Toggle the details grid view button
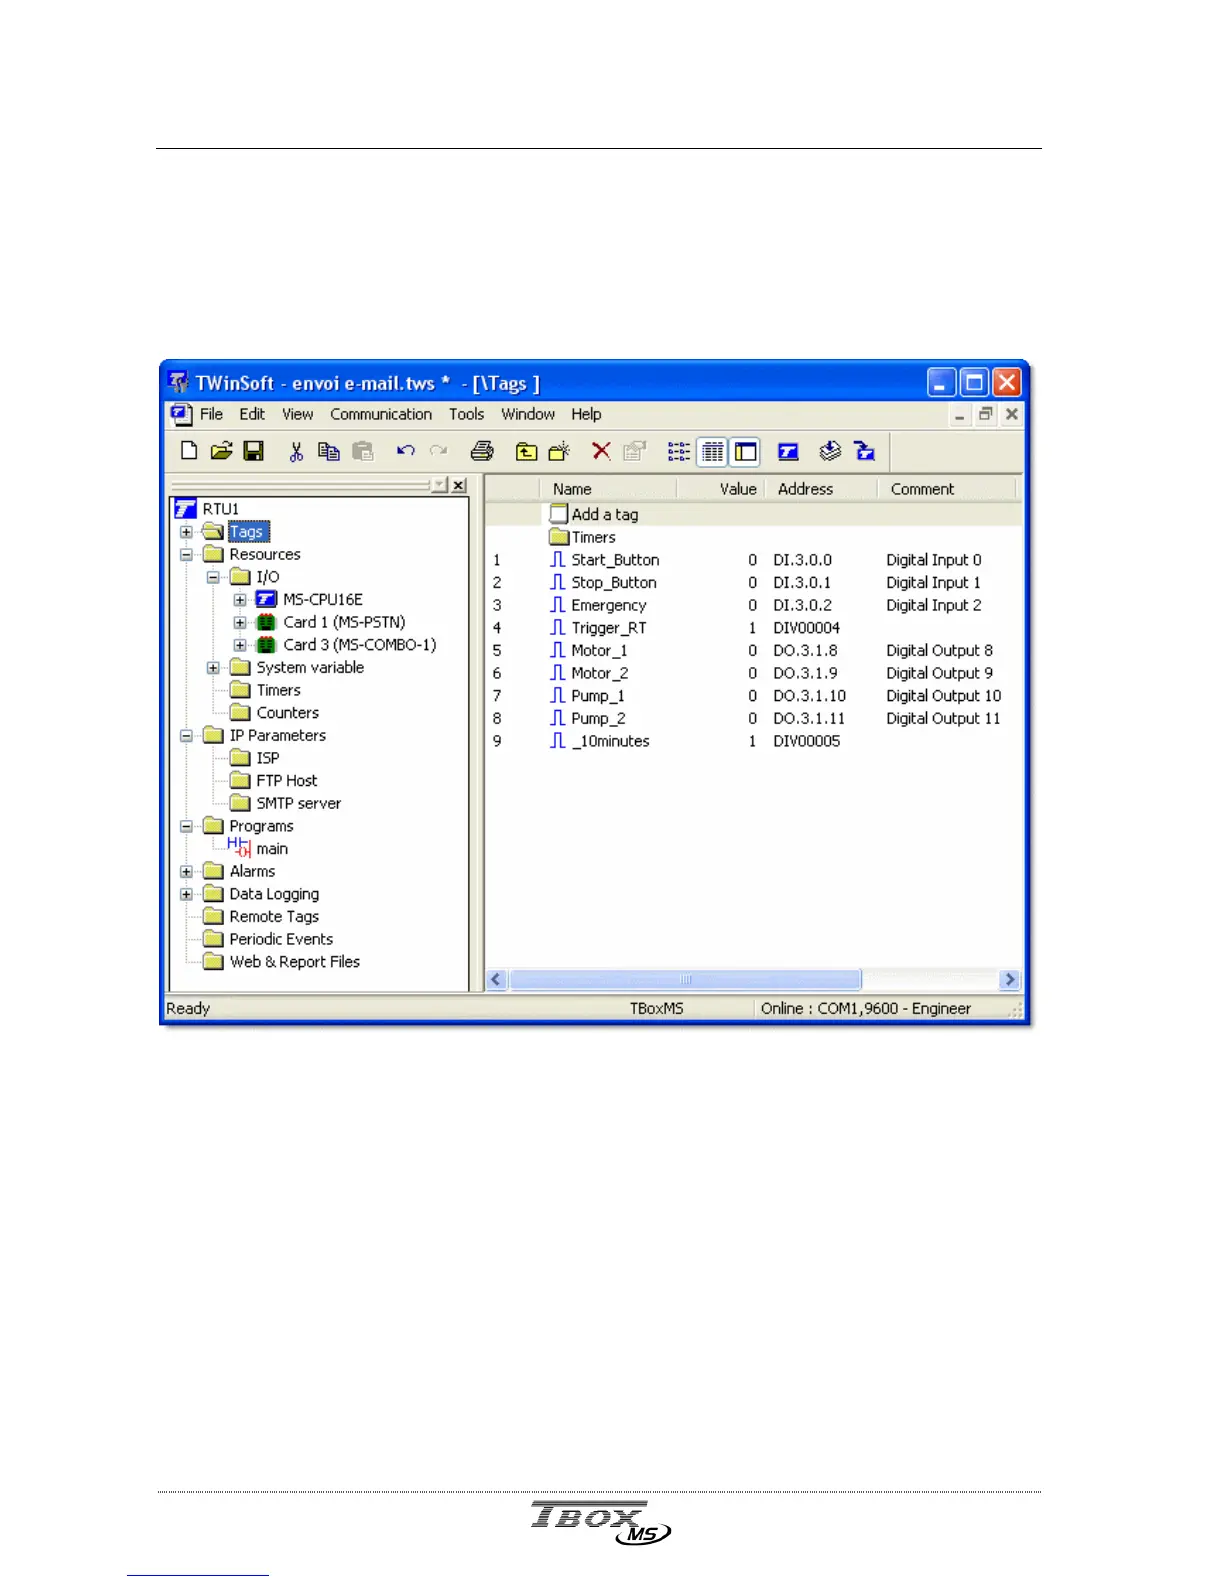1224x1584 pixels. [712, 452]
